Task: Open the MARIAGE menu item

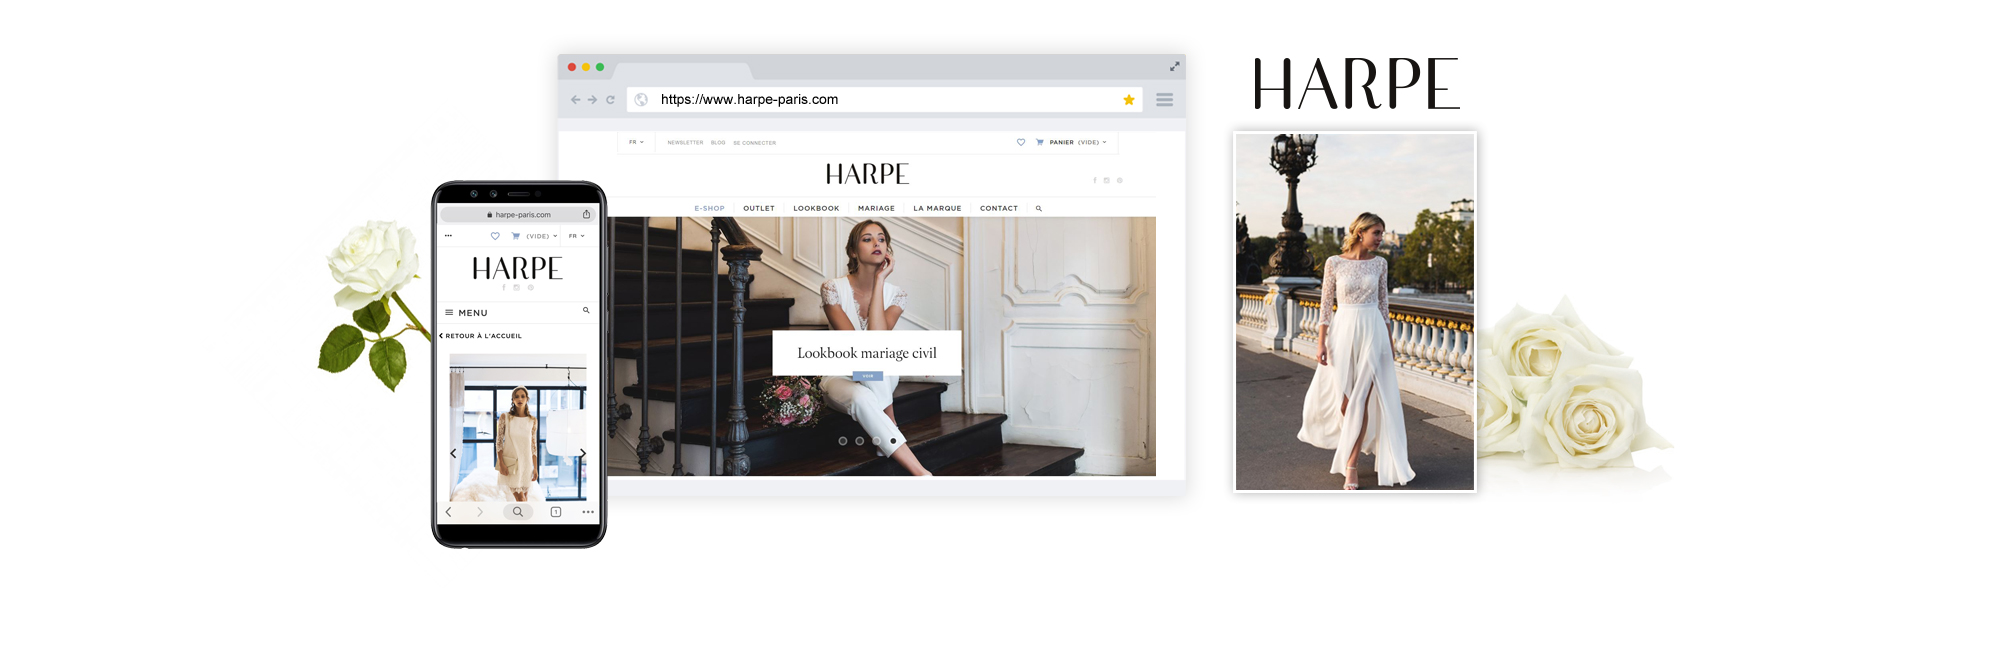Action: pos(876,208)
